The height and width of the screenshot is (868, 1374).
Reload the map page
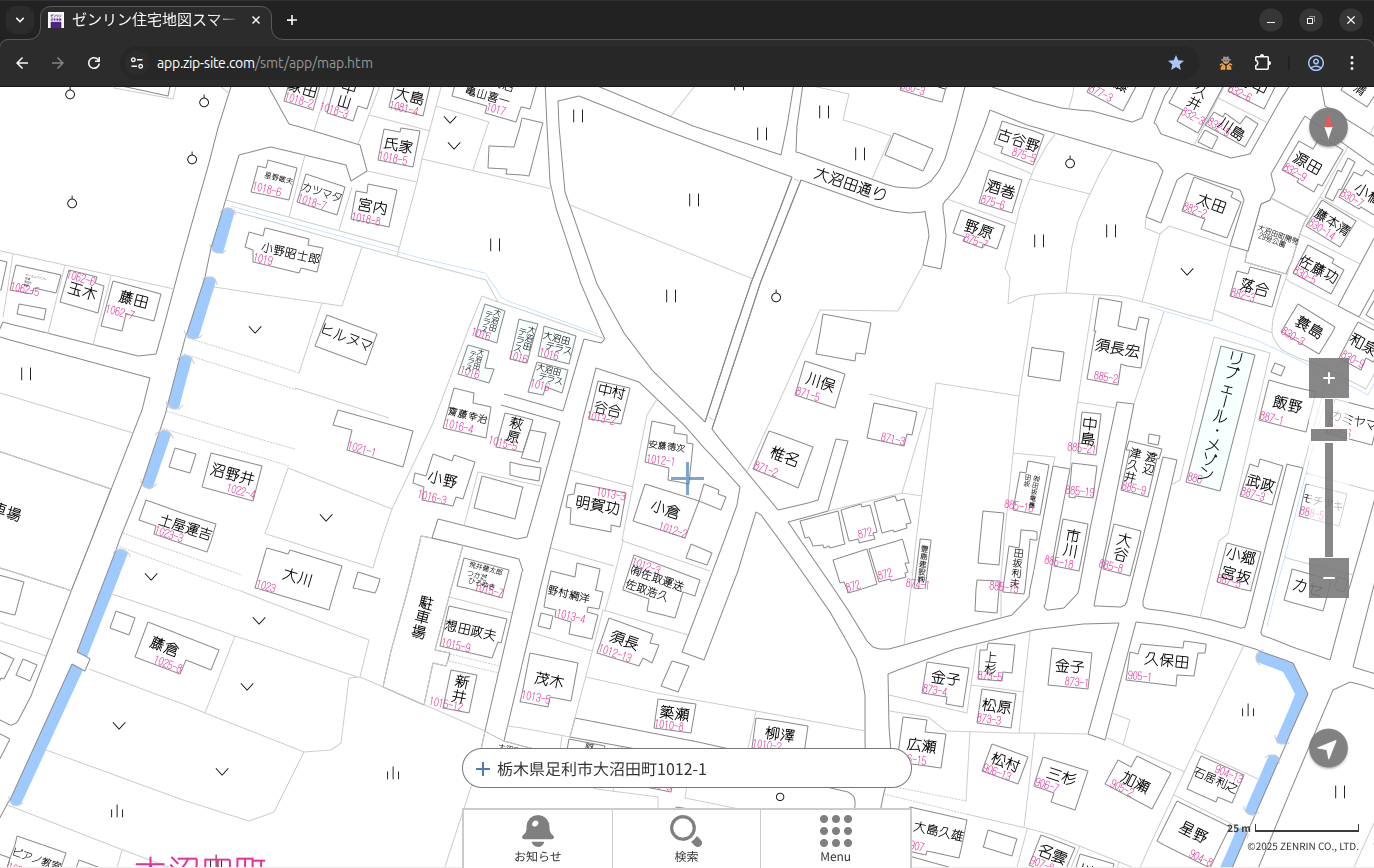94,63
